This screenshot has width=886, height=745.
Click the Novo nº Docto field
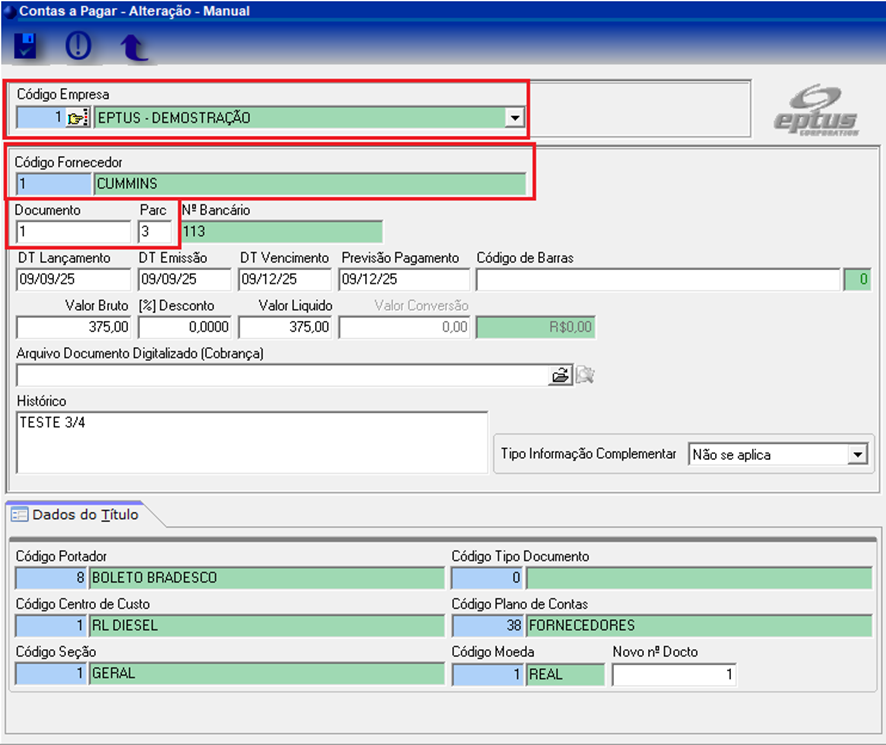(x=673, y=675)
